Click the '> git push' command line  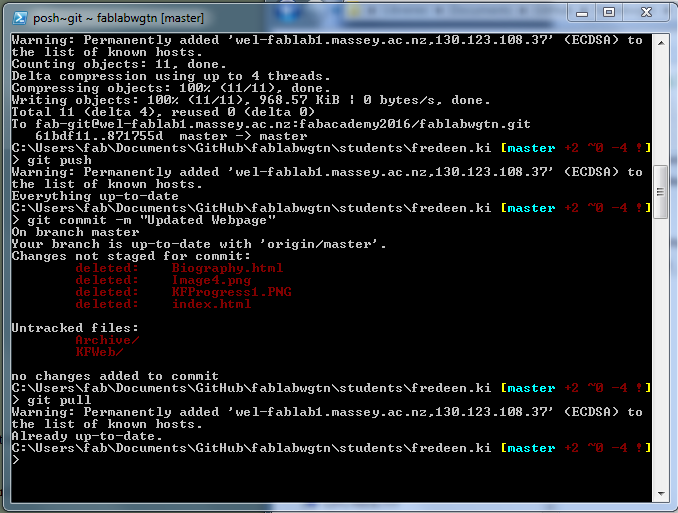[51, 160]
